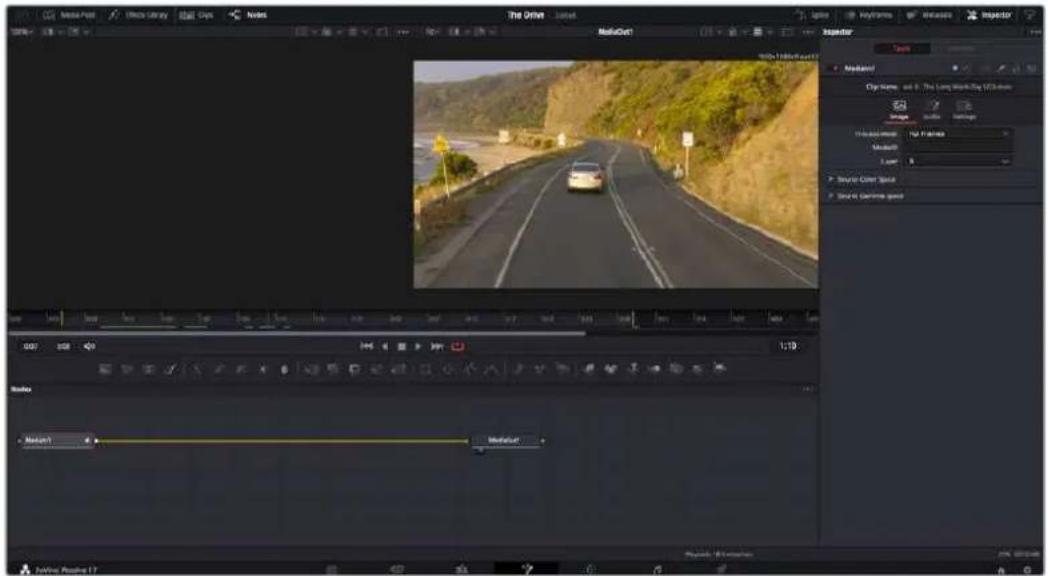The width and height of the screenshot is (1048, 576).
Task: Add a pEmitter particle node from toolbar
Action: [519, 368]
